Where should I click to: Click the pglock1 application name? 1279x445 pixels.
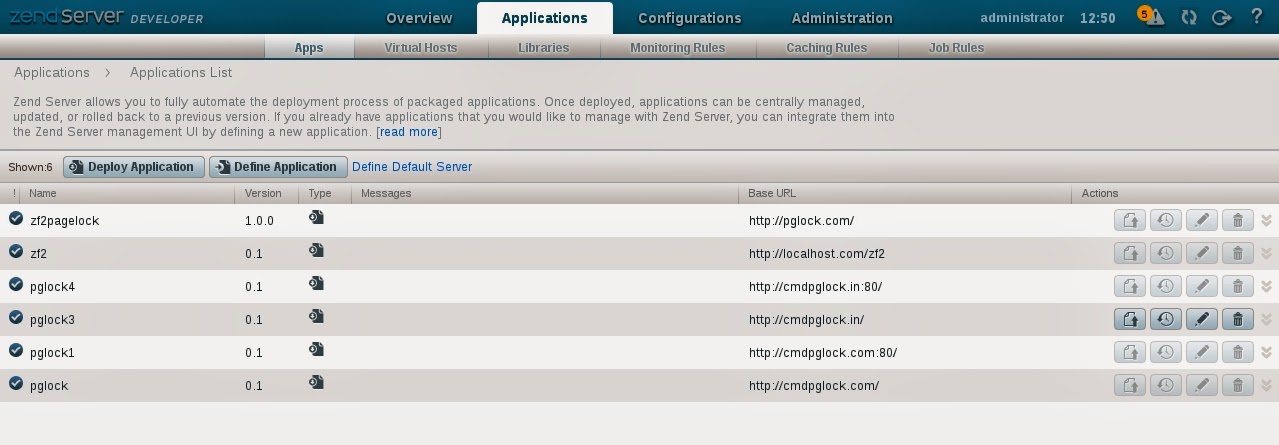[53, 353]
